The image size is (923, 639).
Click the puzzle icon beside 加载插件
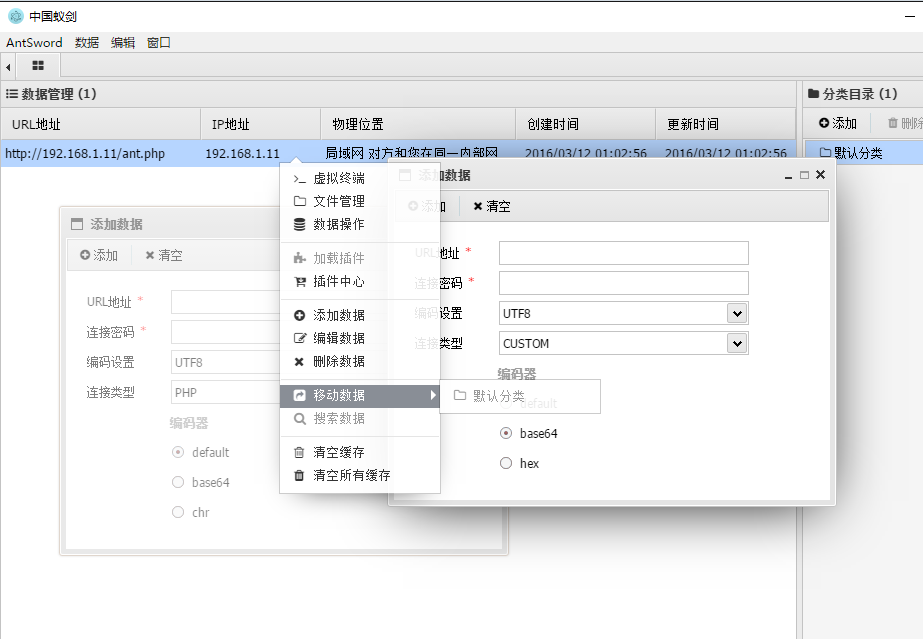pos(300,258)
